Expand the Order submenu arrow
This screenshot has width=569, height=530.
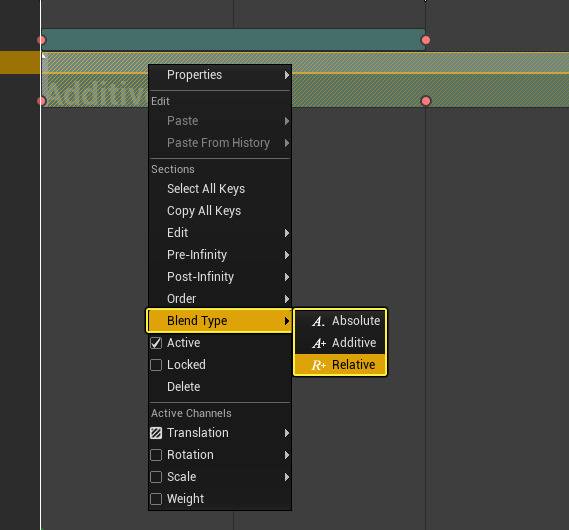coord(287,299)
